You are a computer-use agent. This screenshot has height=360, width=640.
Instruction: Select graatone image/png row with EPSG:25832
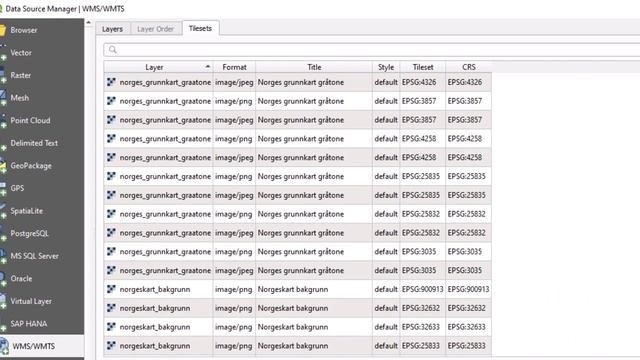pyautogui.click(x=298, y=213)
